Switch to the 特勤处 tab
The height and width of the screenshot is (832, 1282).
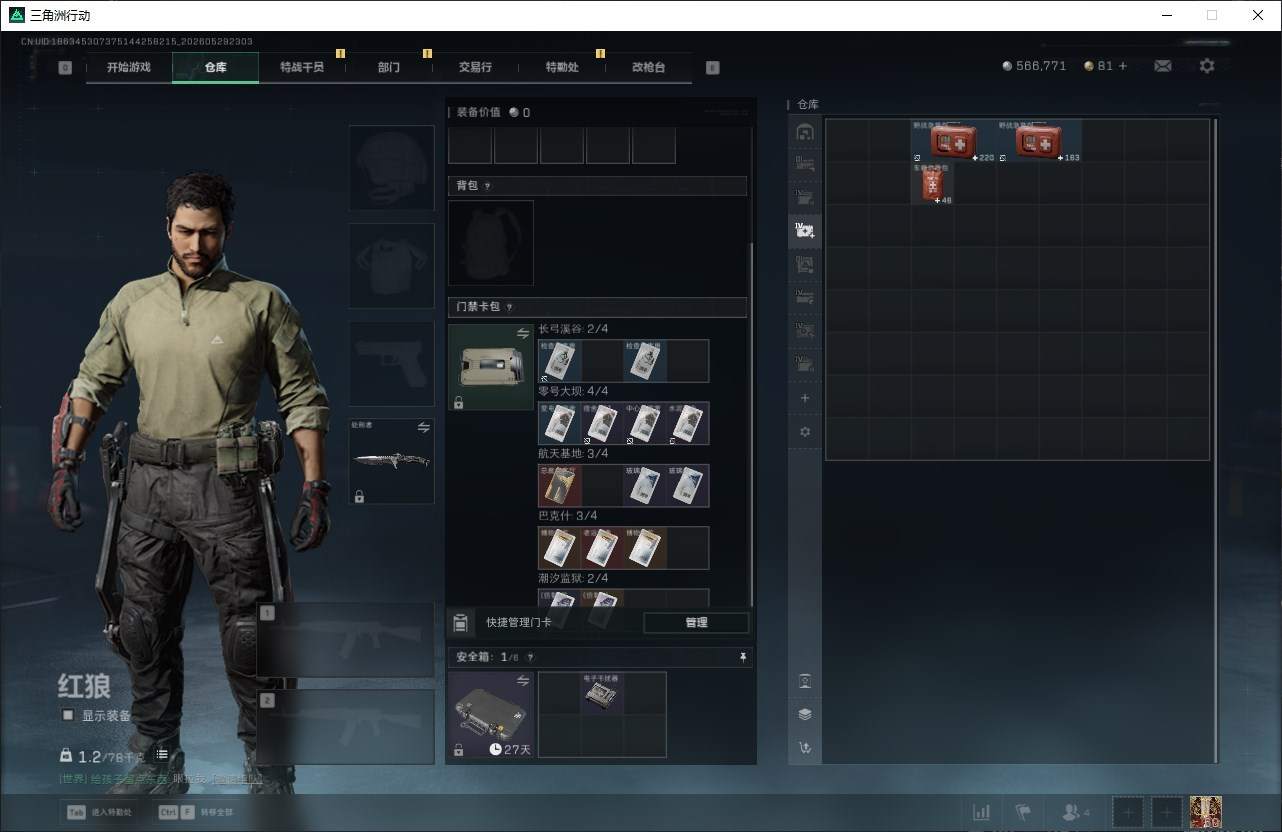562,67
